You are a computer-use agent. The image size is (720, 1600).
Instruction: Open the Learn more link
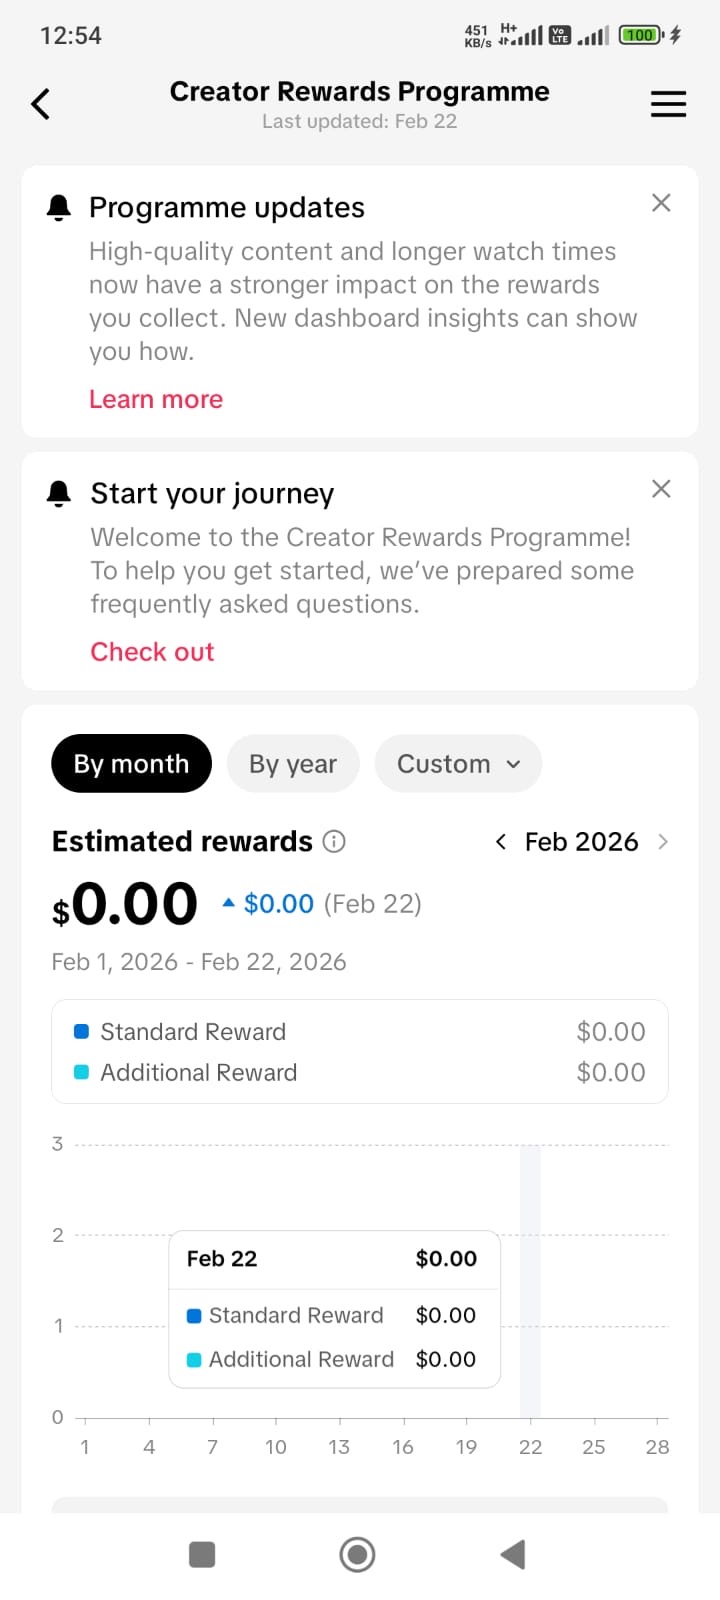click(156, 399)
